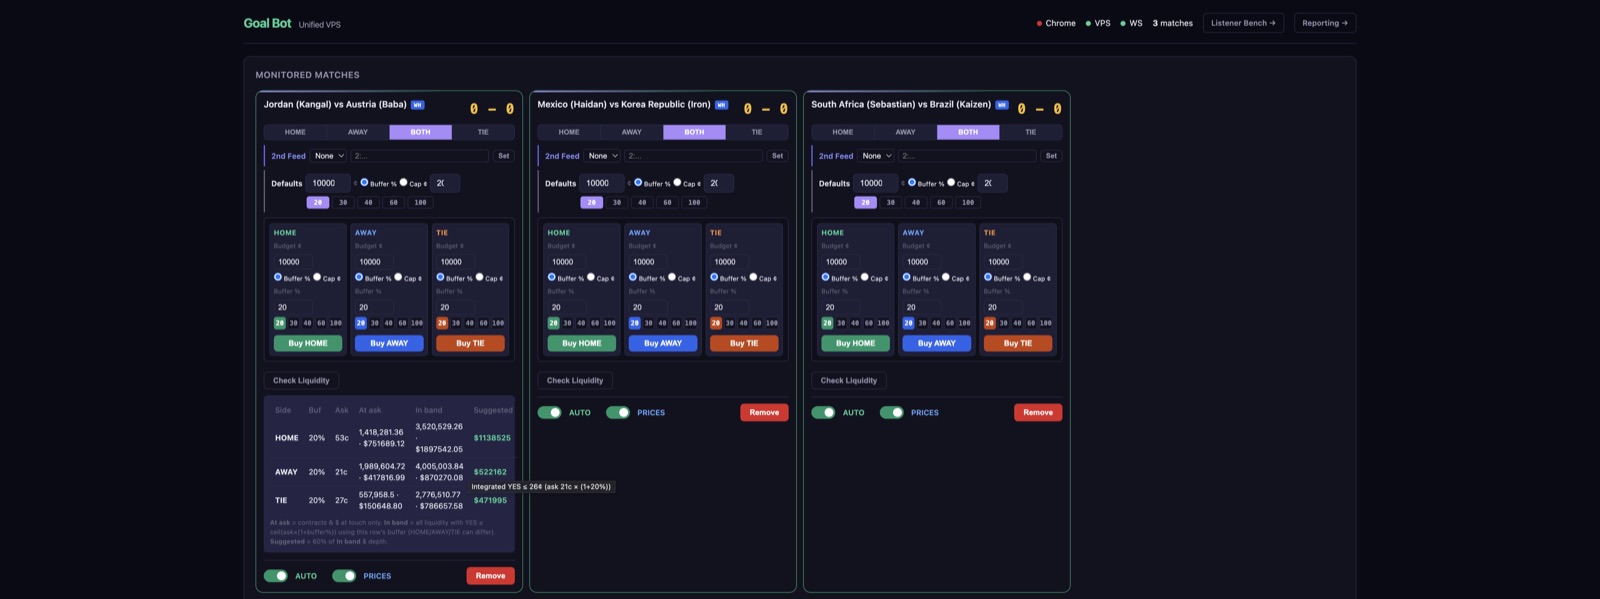Toggle PRICES switch in Jordan vs Austria card

(x=344, y=576)
